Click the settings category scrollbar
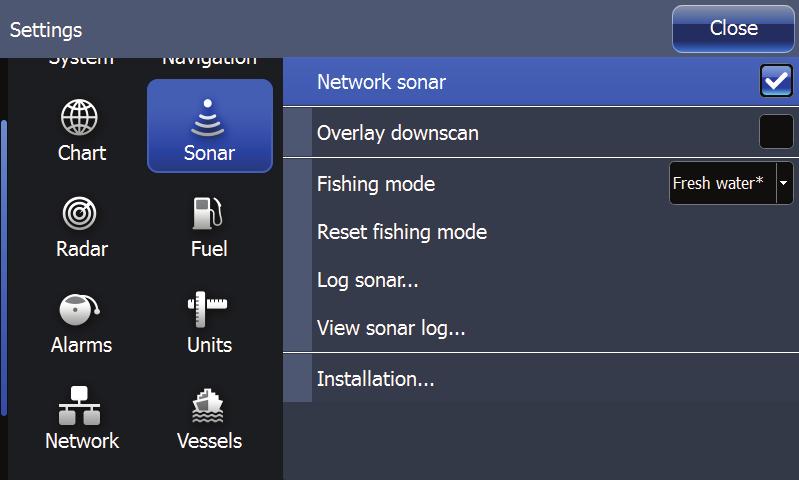This screenshot has width=799, height=480. 4,268
